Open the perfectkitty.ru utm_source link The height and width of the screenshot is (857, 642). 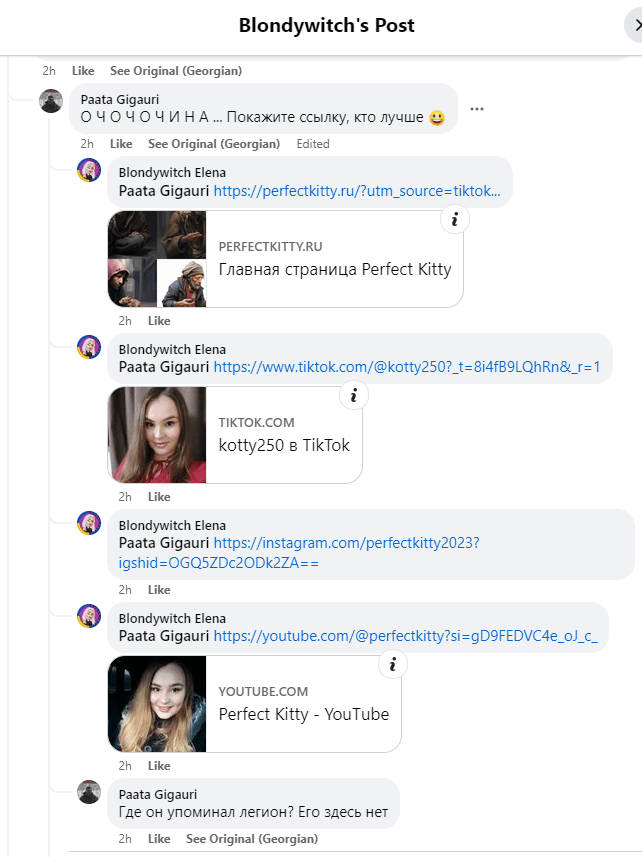tap(357, 191)
